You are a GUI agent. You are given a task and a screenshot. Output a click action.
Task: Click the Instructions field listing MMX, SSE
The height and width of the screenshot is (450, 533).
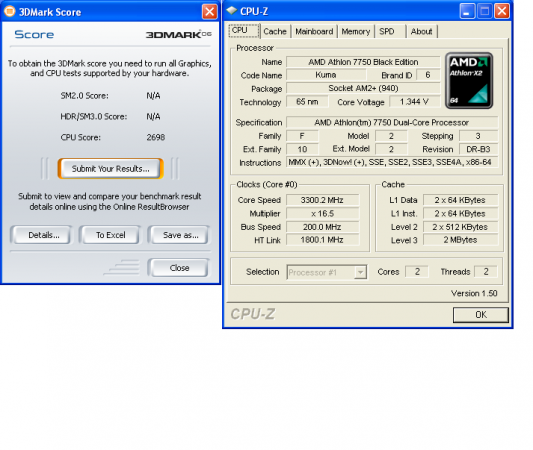pyautogui.click(x=392, y=162)
